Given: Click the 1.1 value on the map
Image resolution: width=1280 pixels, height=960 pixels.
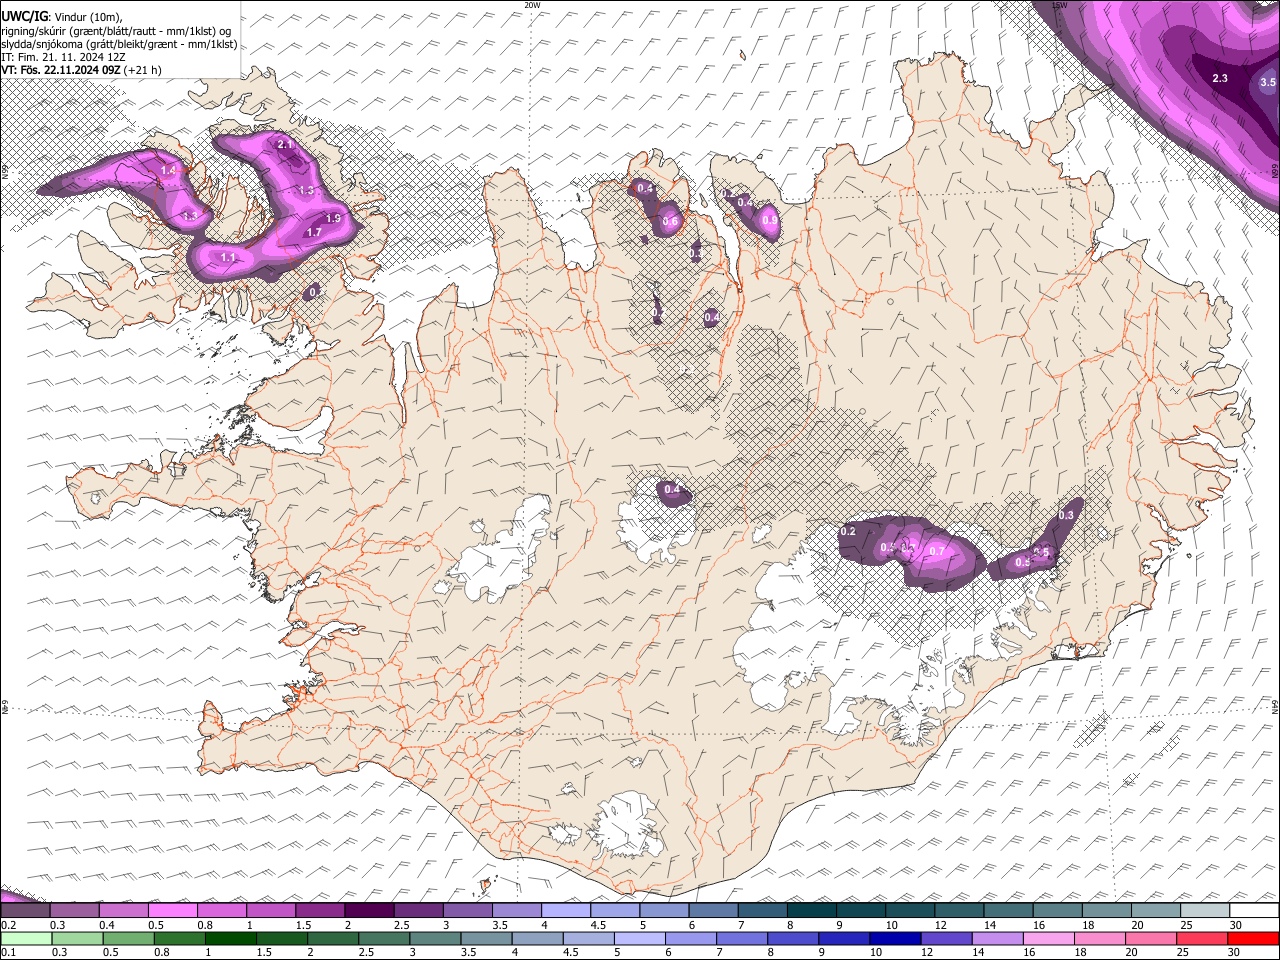Looking at the screenshot, I should (x=228, y=258).
